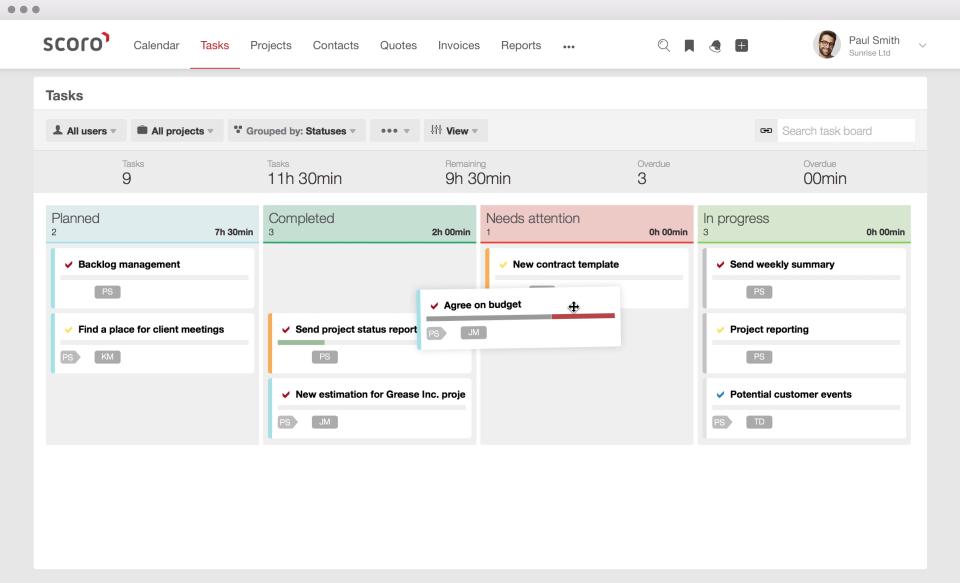Click the Search task board field

tap(845, 131)
